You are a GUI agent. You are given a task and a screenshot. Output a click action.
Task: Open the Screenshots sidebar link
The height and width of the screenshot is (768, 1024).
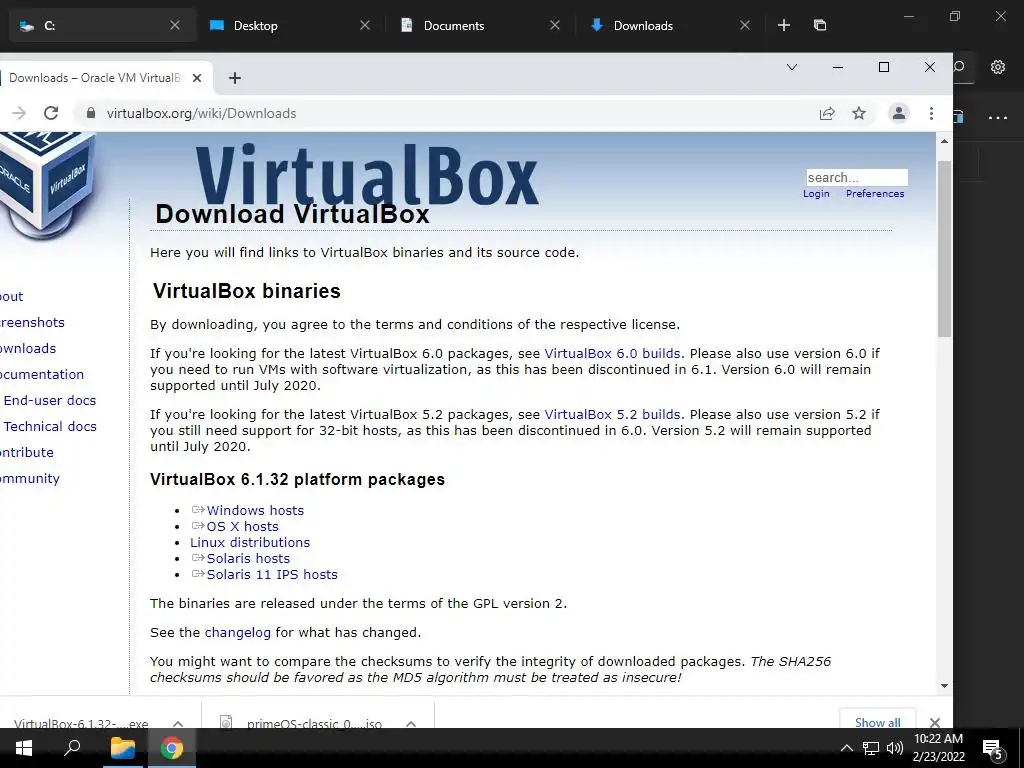(31, 322)
